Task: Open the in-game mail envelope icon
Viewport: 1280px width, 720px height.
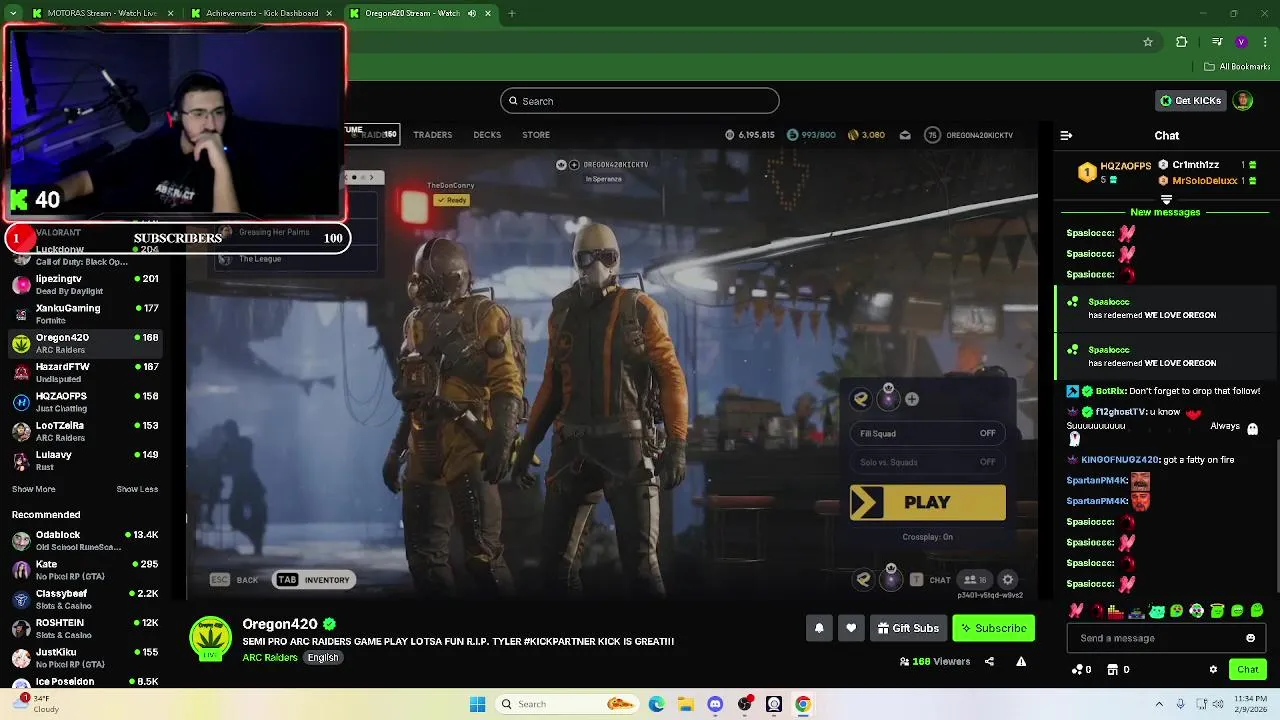Action: pos(905,135)
